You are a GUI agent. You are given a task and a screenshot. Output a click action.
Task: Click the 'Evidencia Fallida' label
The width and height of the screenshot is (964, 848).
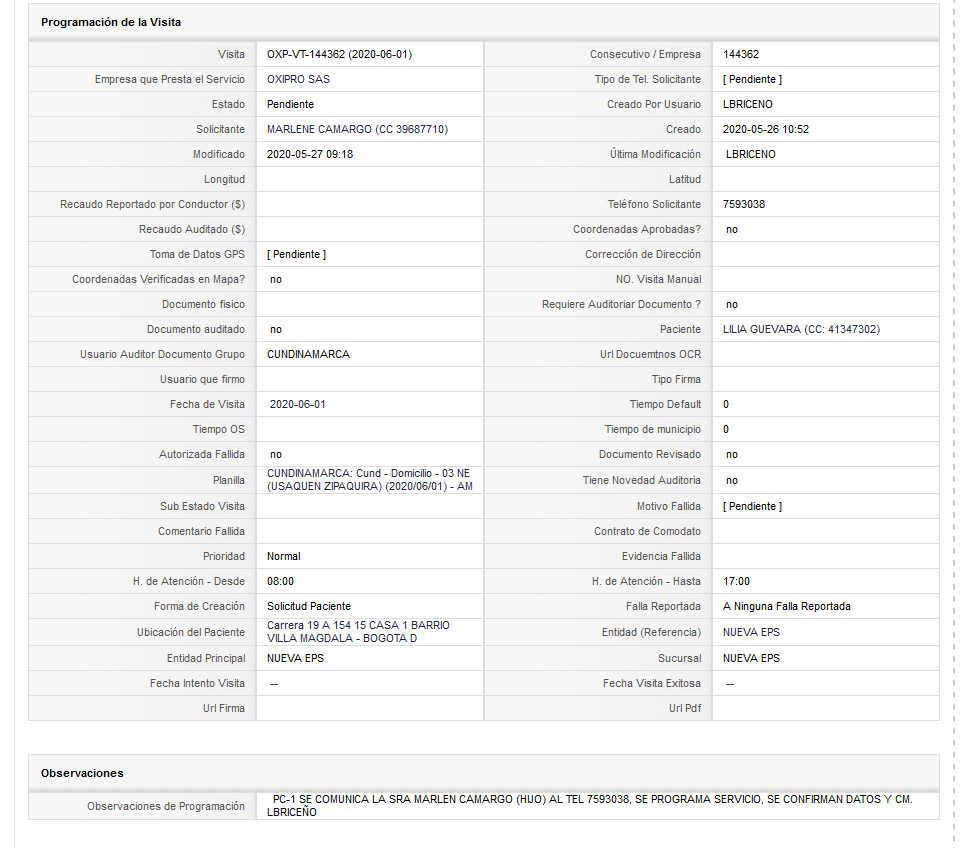point(662,557)
